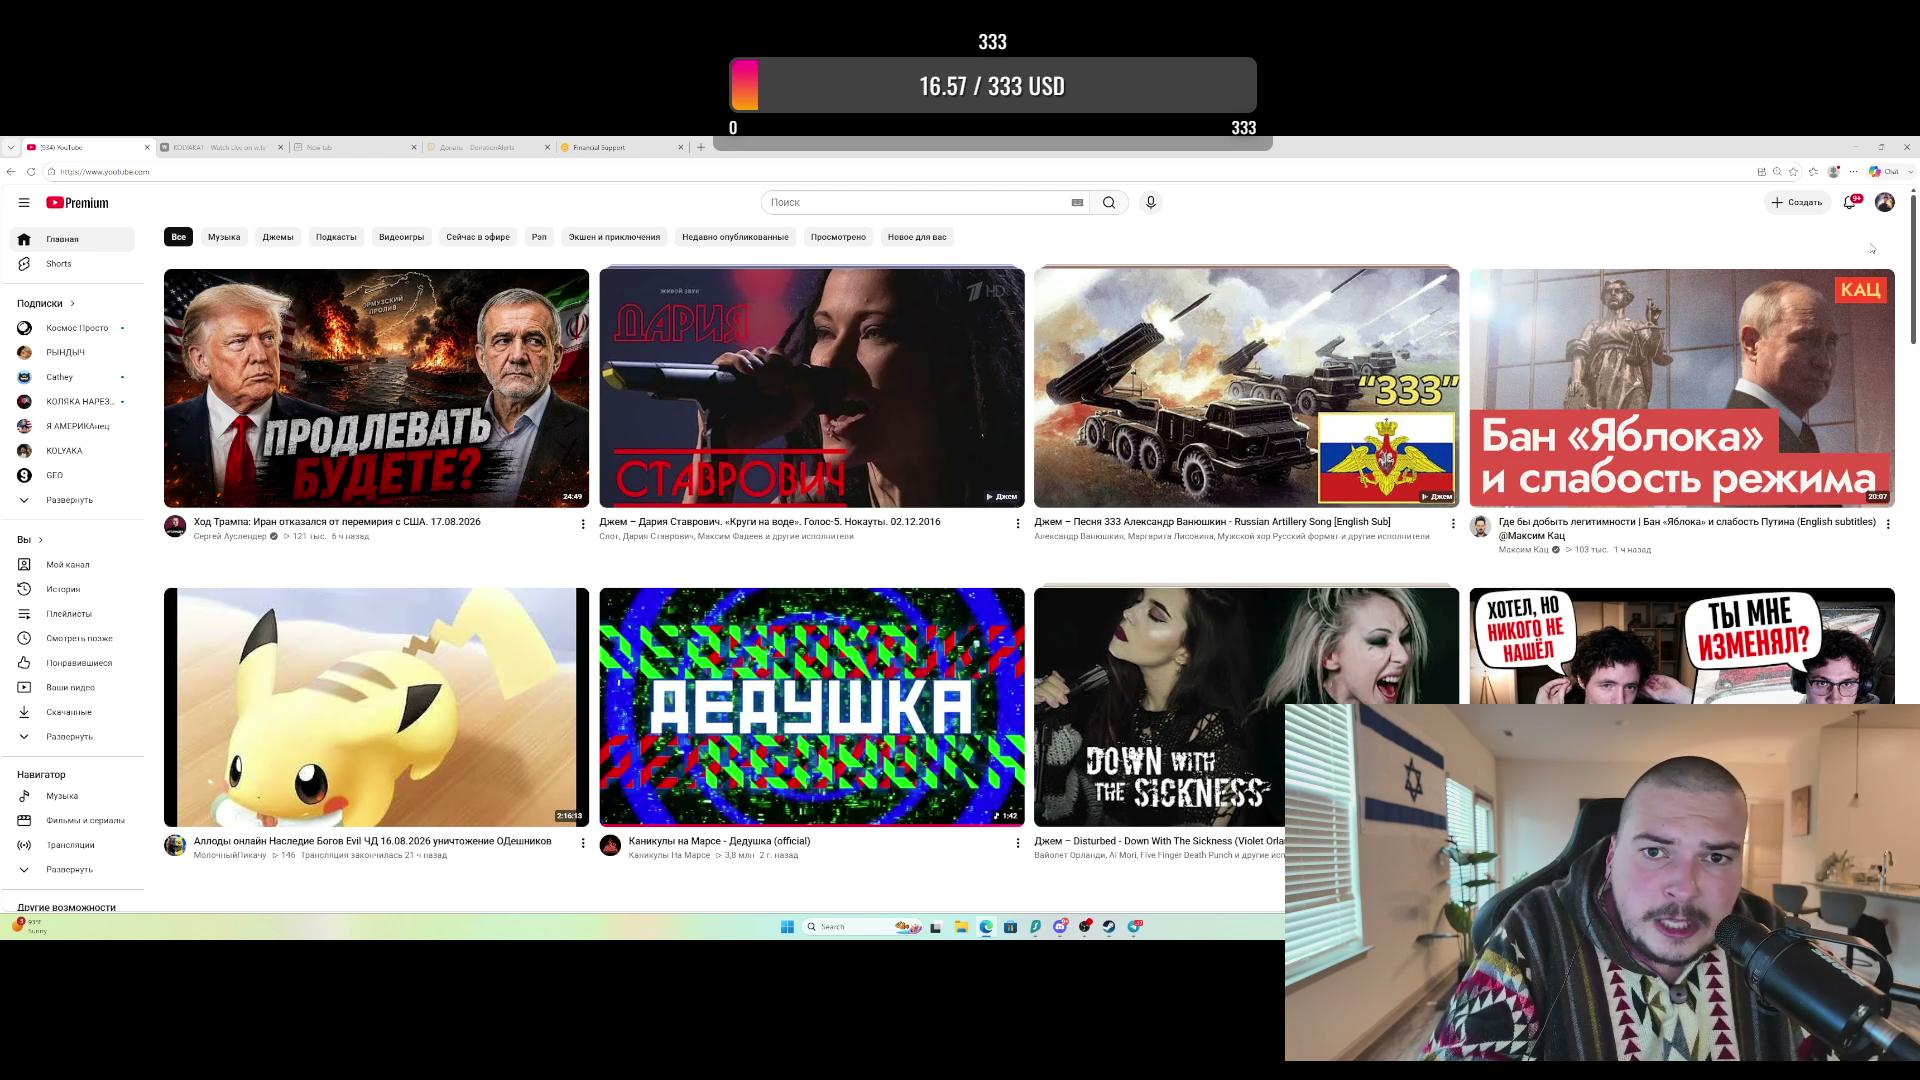Image resolution: width=1920 pixels, height=1080 pixels.
Task: Open OBS Studio from the taskbar
Action: 1085,927
